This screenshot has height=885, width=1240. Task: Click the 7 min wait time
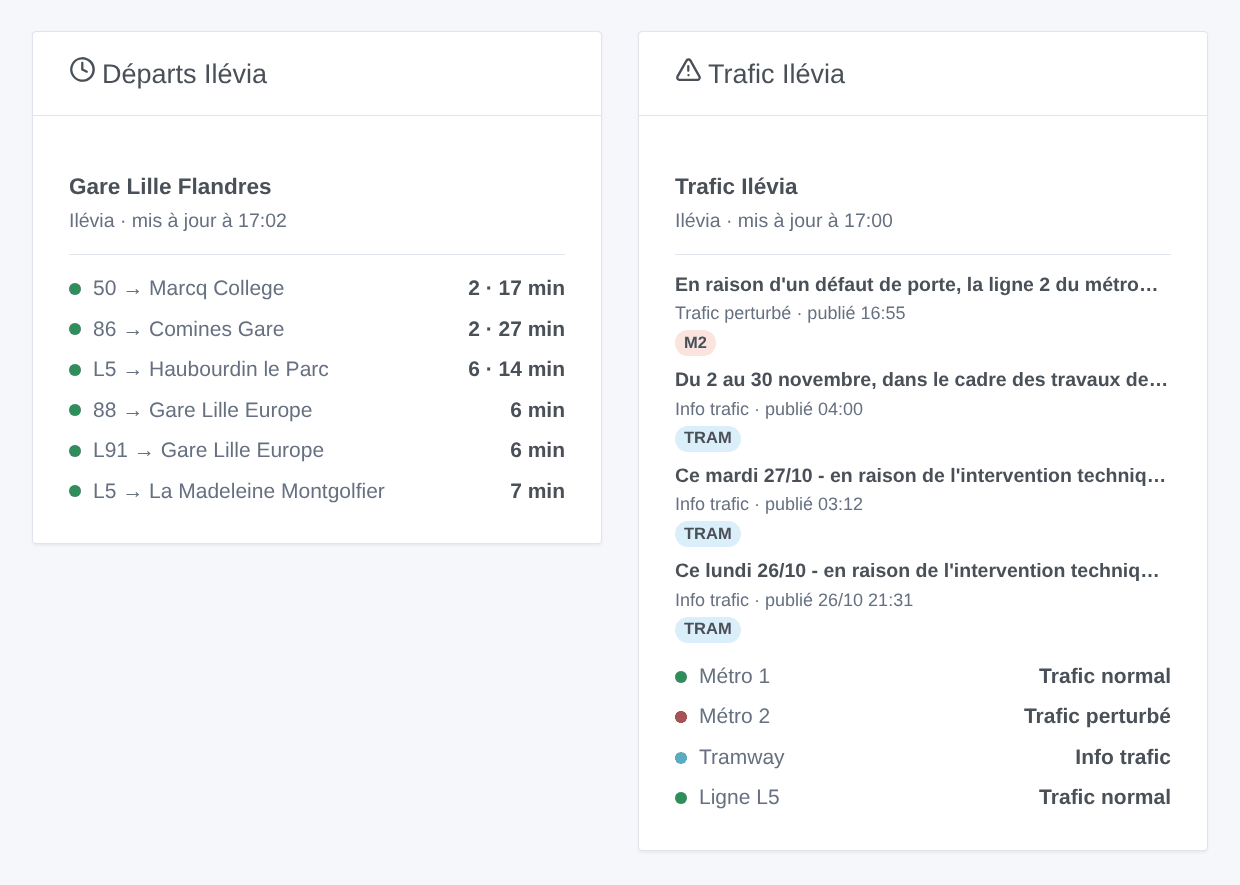(x=538, y=491)
